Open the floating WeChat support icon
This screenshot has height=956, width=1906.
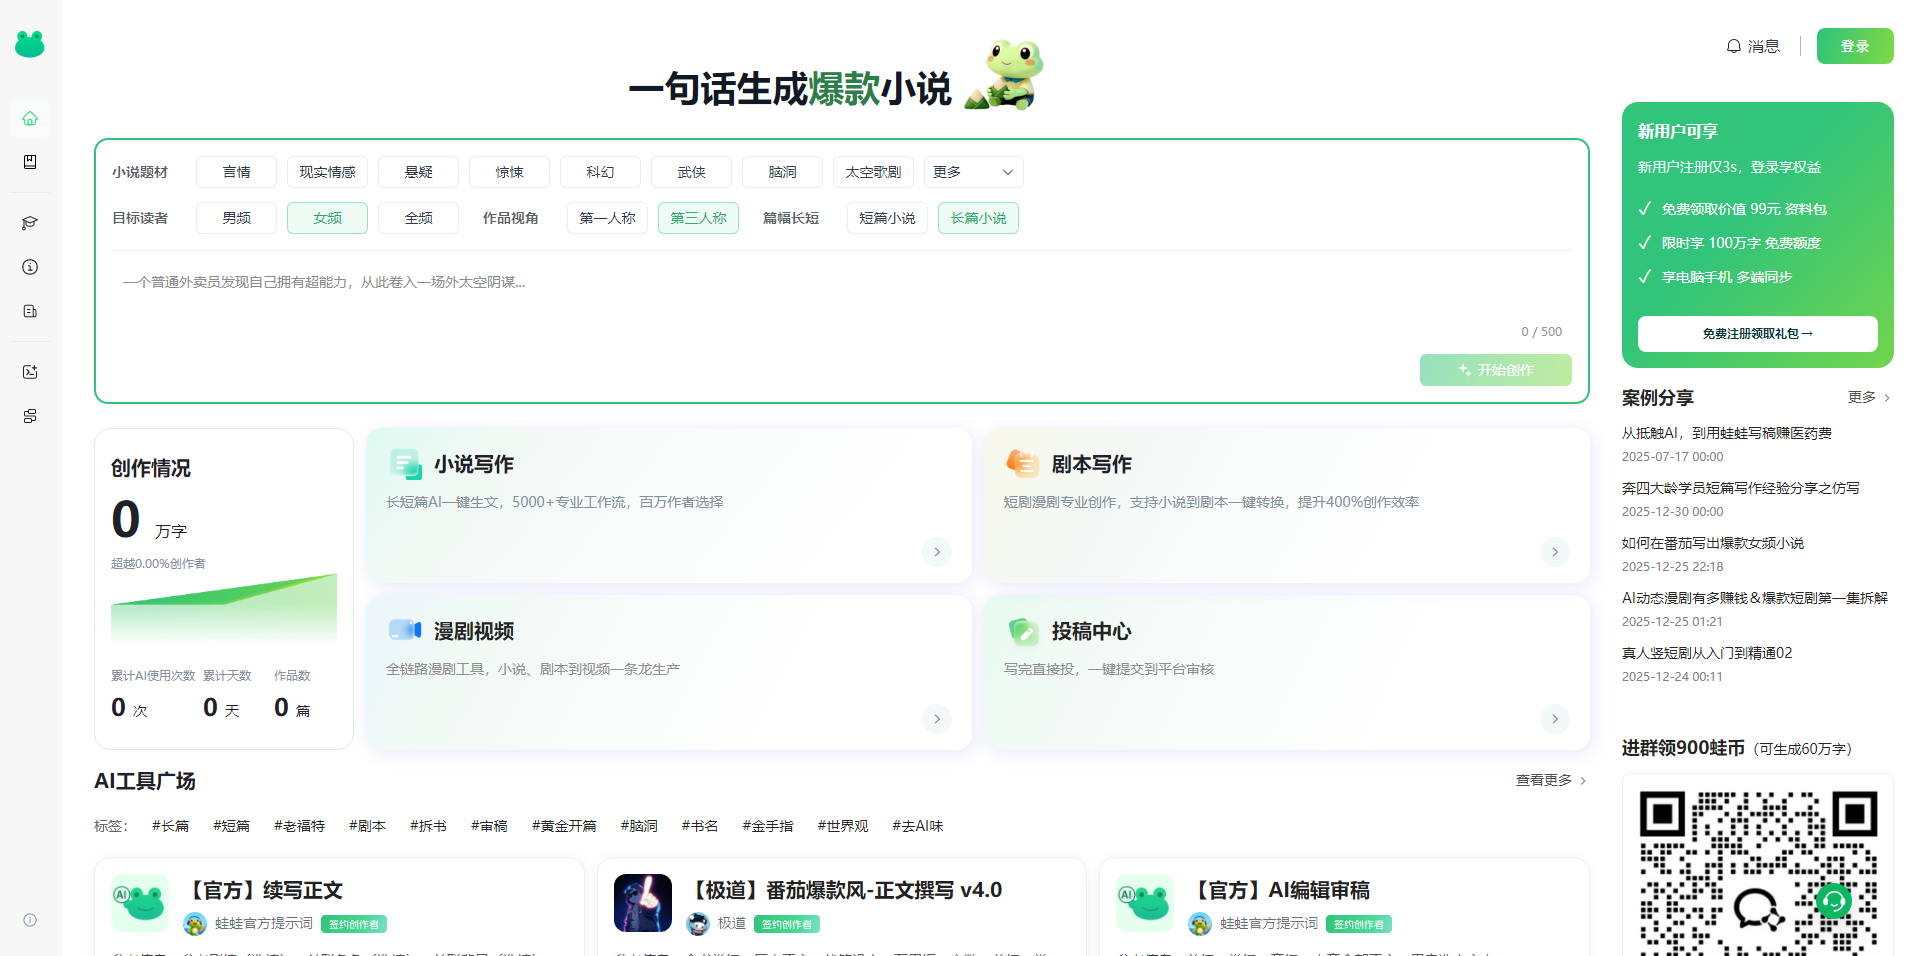point(1833,901)
